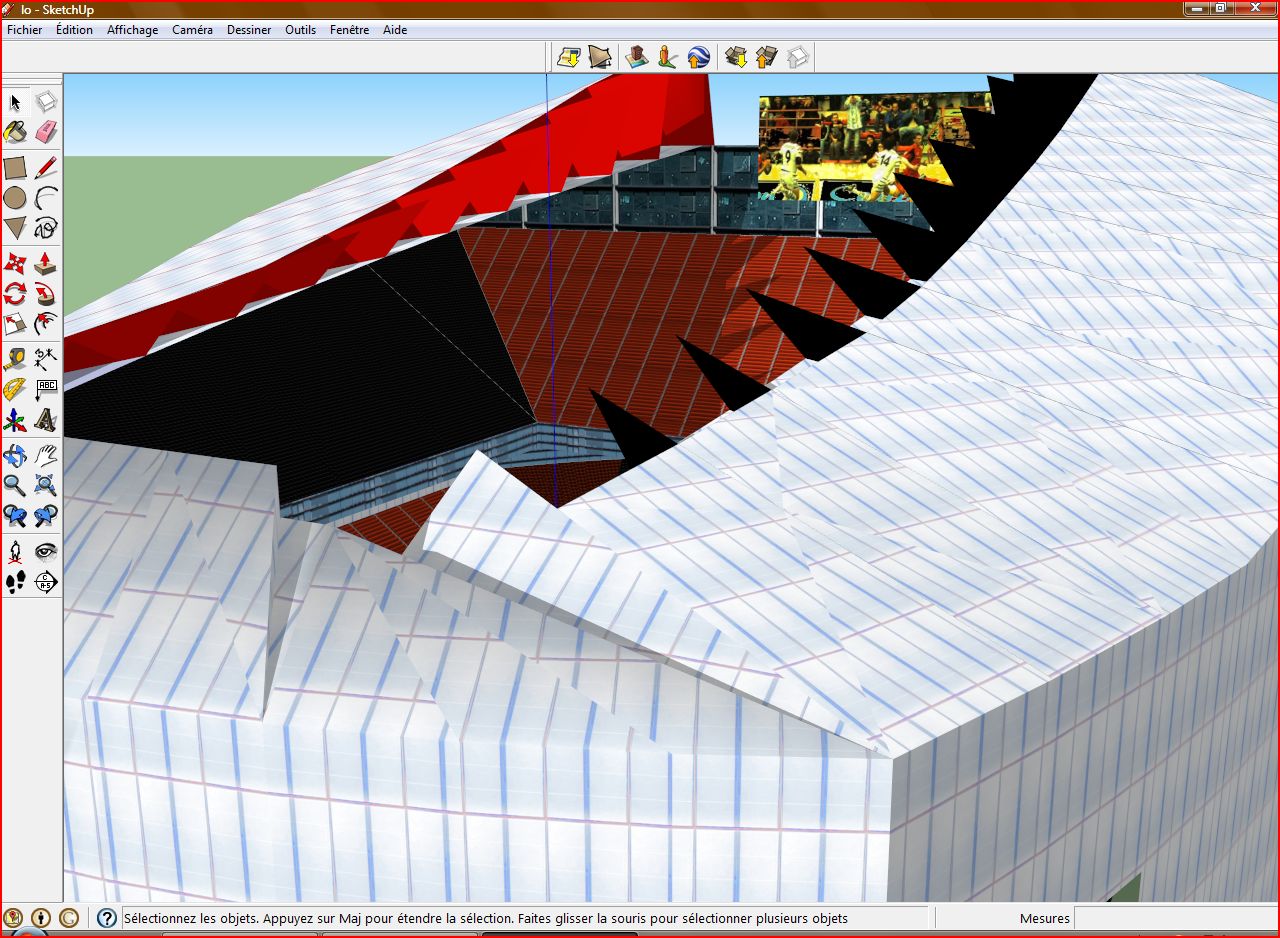1280x938 pixels.
Task: Select the Circle drawing tool
Action: [15, 198]
